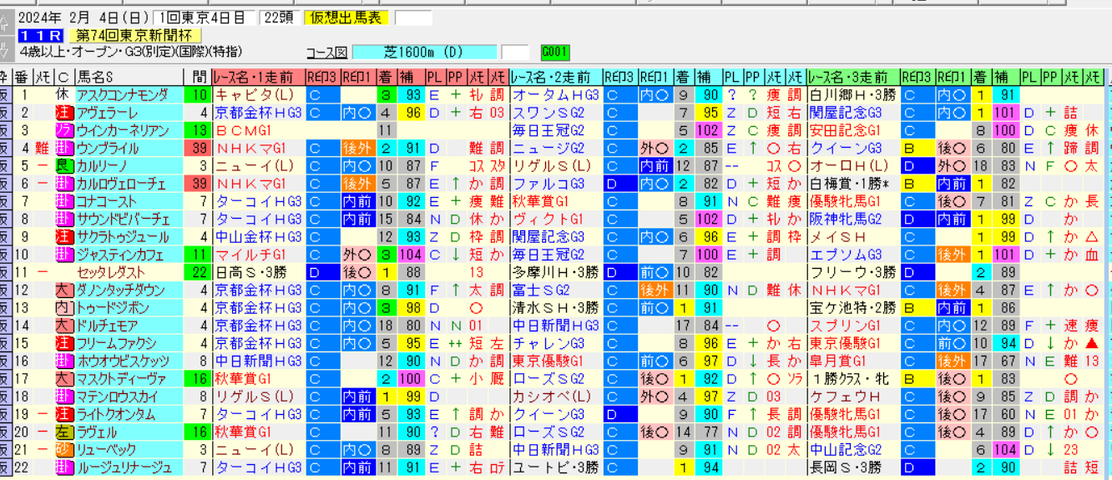Click the 22頭 runner count field
Viewport: 1112px width, 480px height.
tap(279, 17)
